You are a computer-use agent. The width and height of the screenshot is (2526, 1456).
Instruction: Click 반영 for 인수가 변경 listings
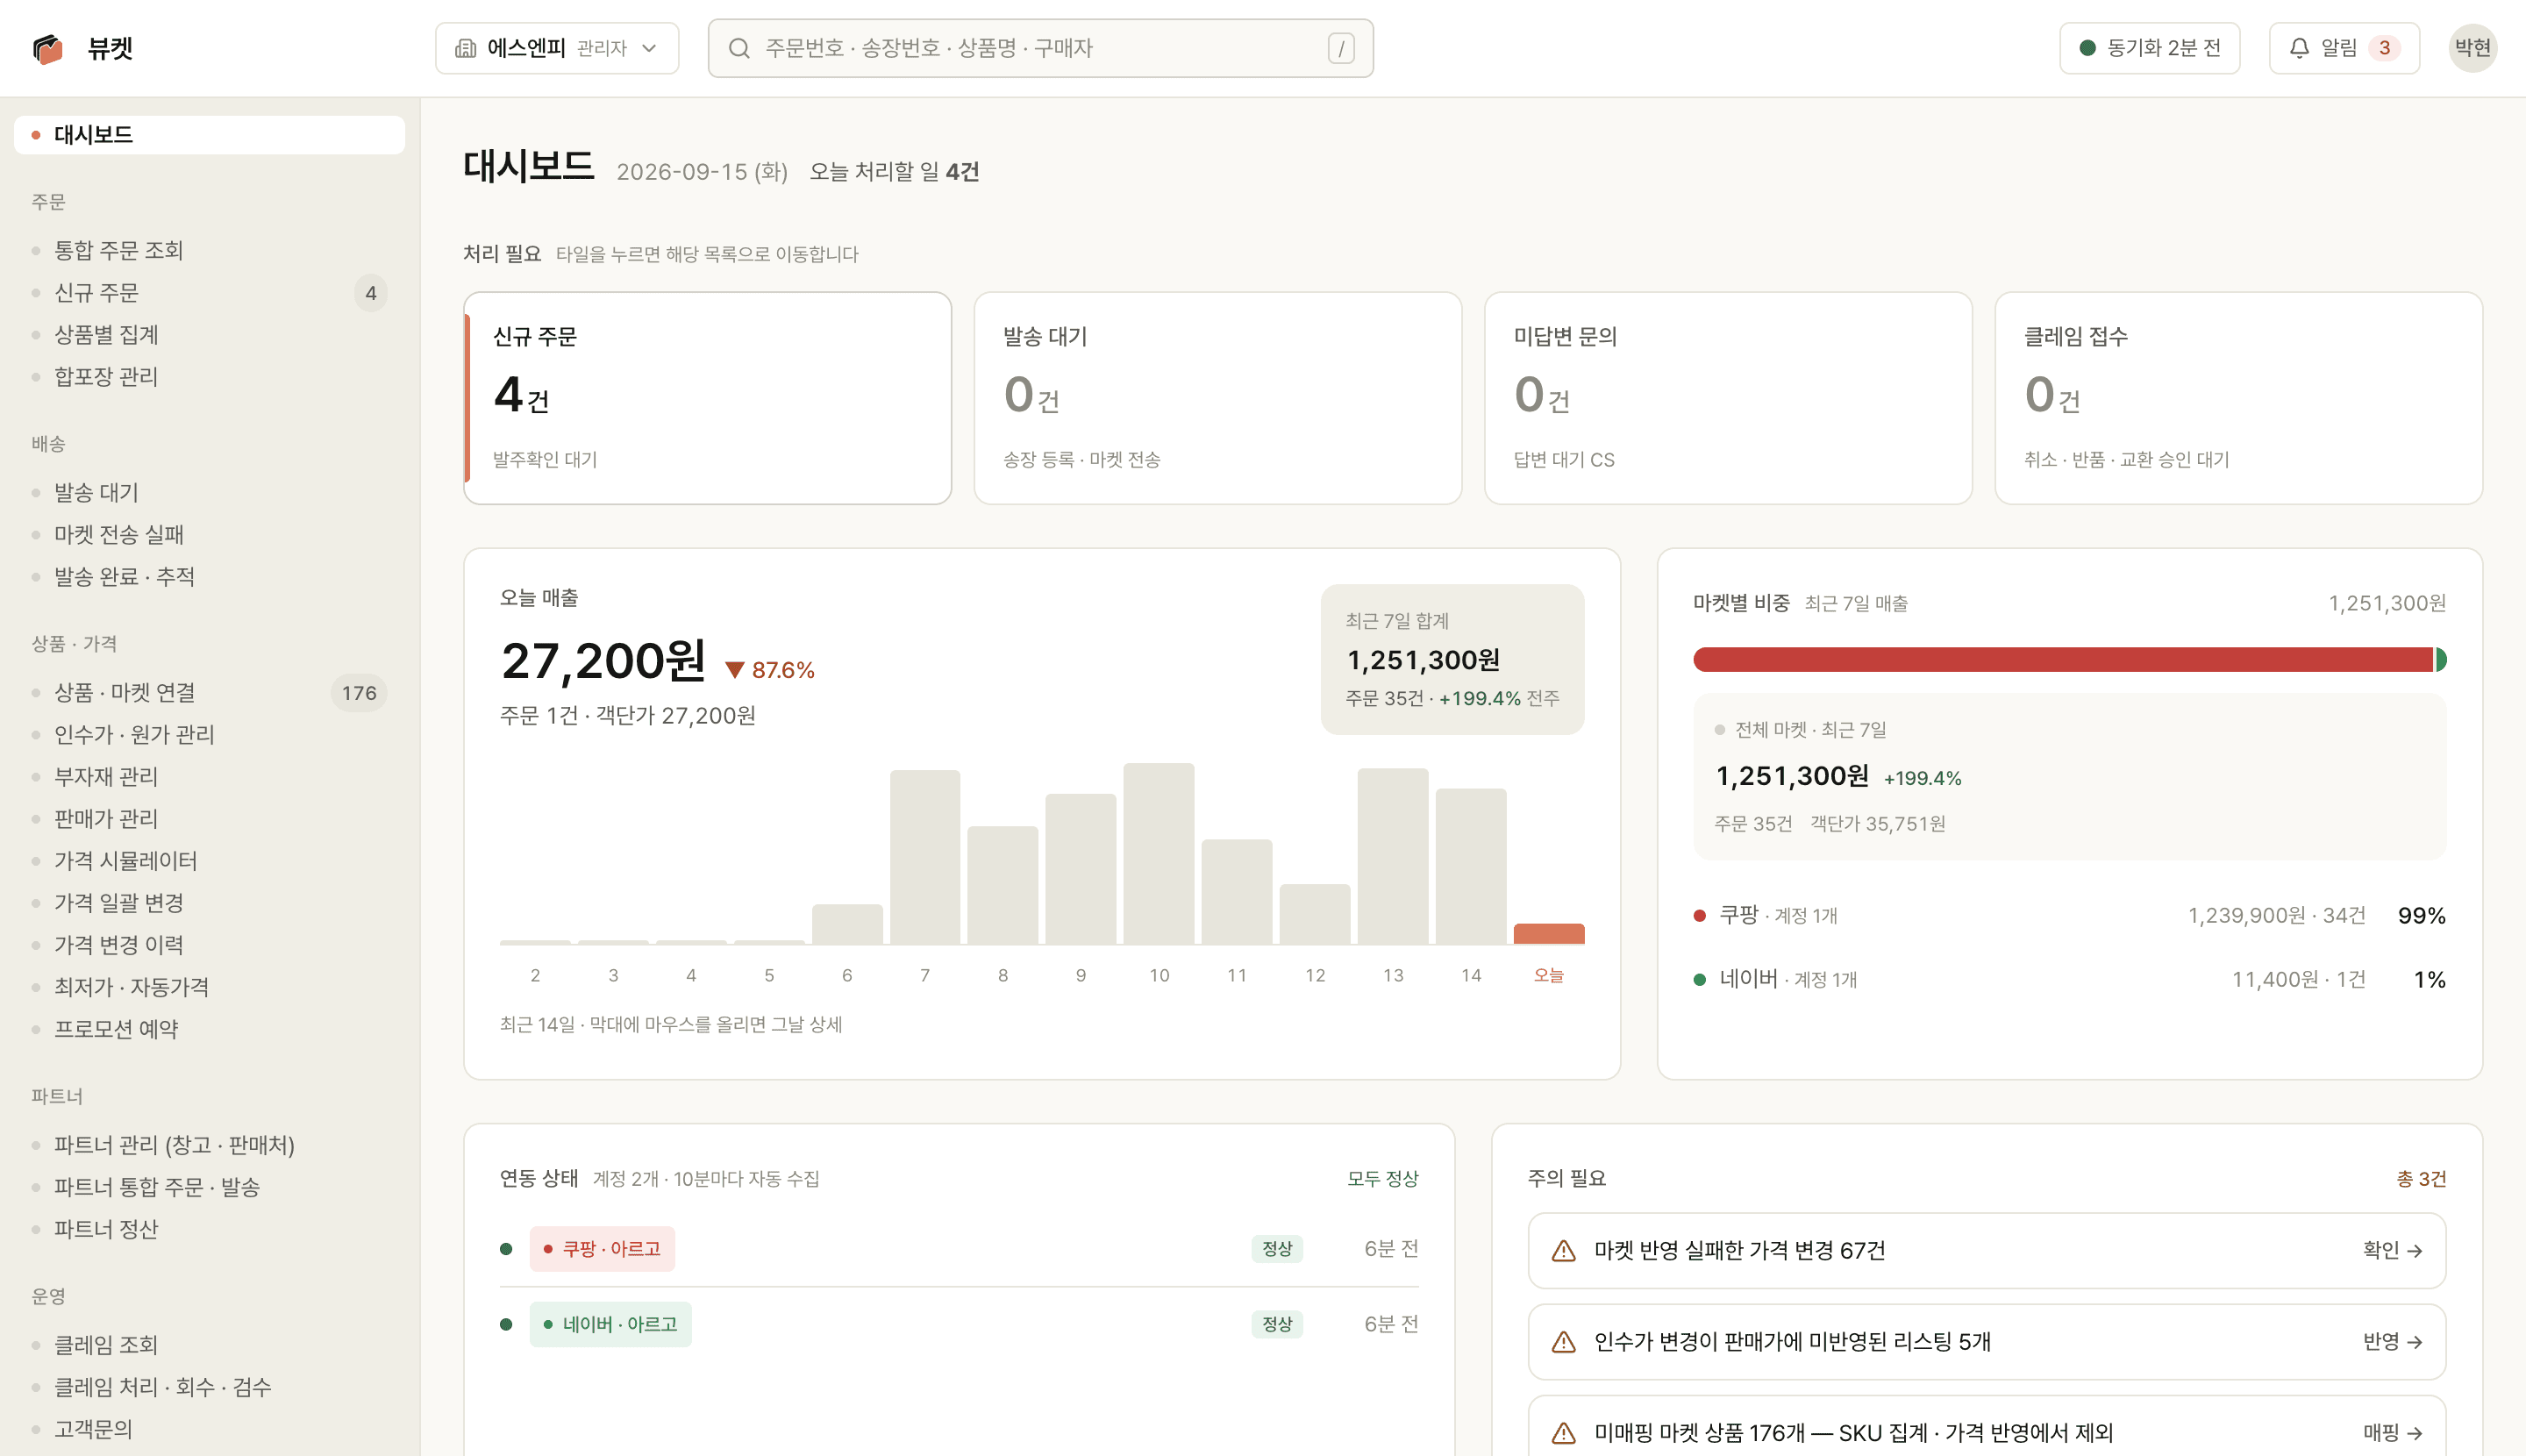pos(2392,1341)
